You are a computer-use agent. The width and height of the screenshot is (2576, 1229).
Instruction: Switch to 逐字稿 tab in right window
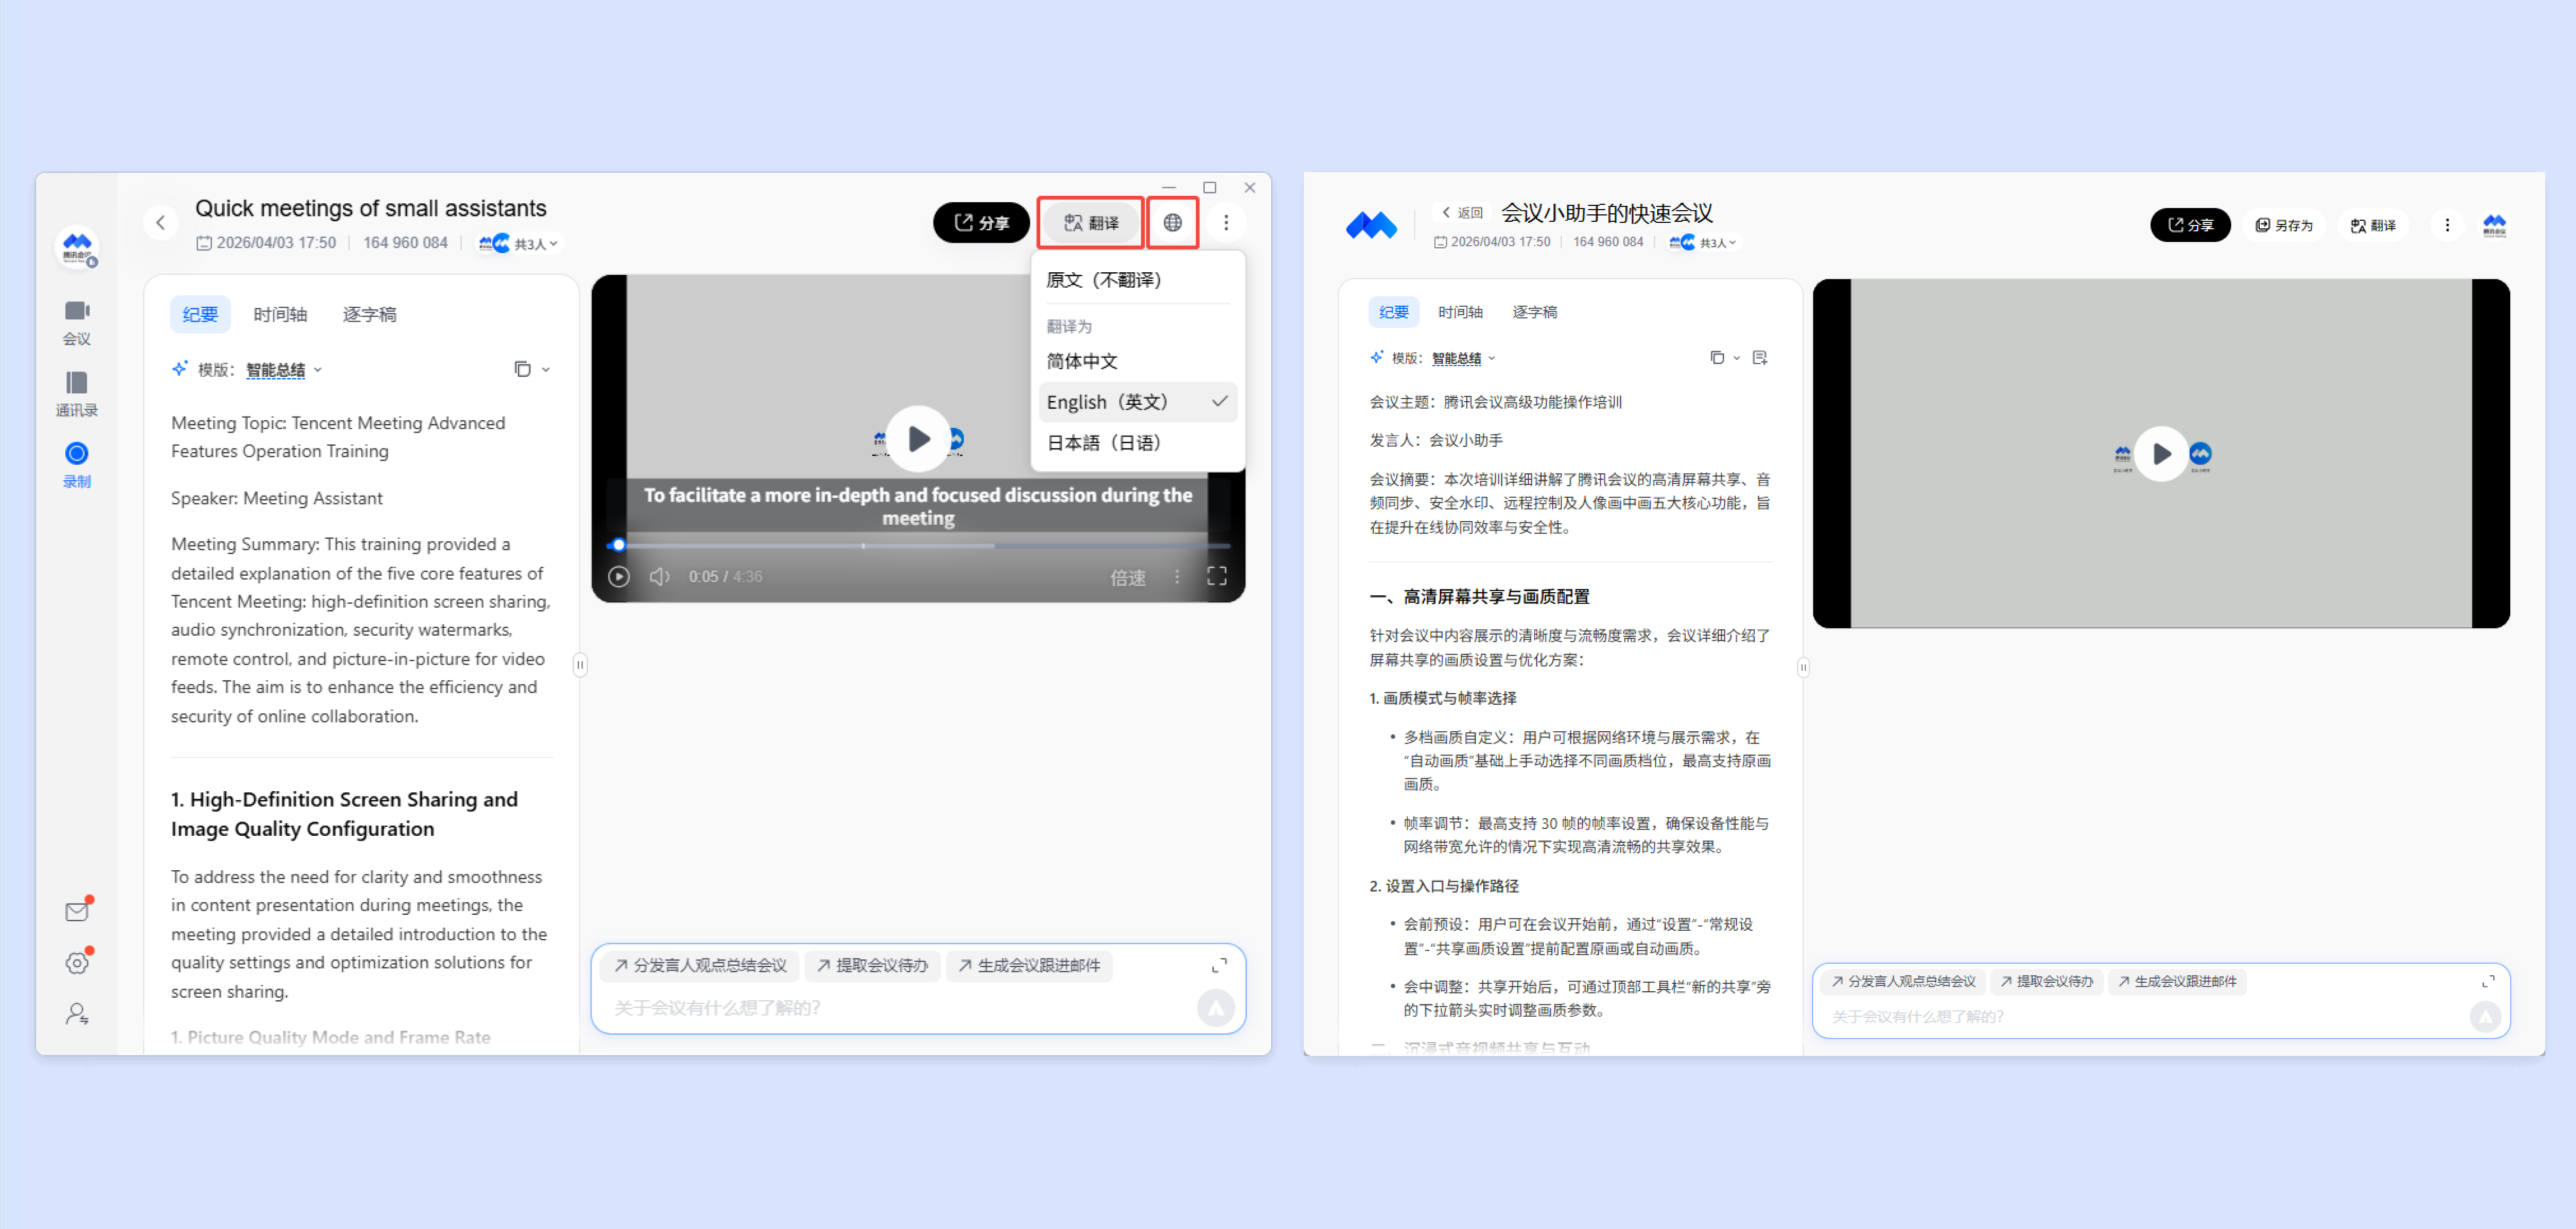pos(1534,312)
